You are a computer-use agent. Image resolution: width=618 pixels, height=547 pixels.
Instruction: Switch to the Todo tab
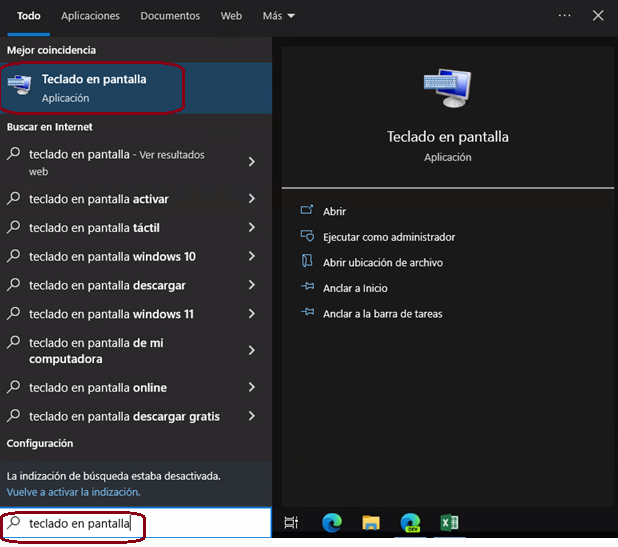click(28, 16)
